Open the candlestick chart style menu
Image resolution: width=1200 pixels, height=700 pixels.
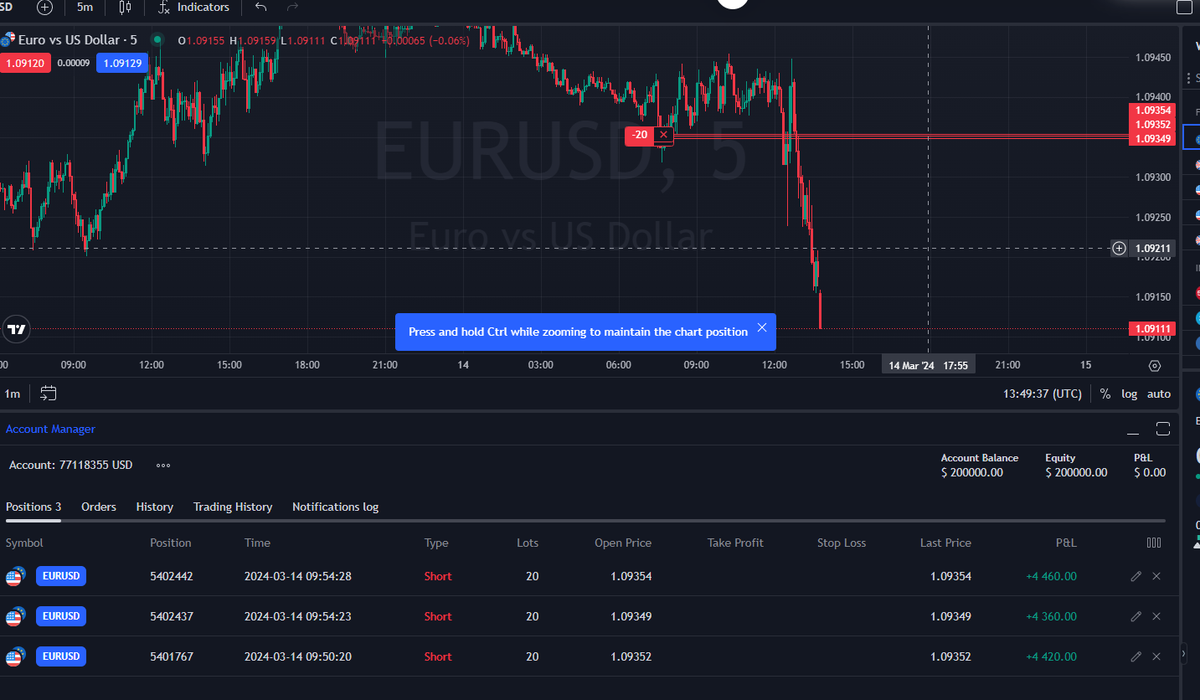pyautogui.click(x=125, y=7)
